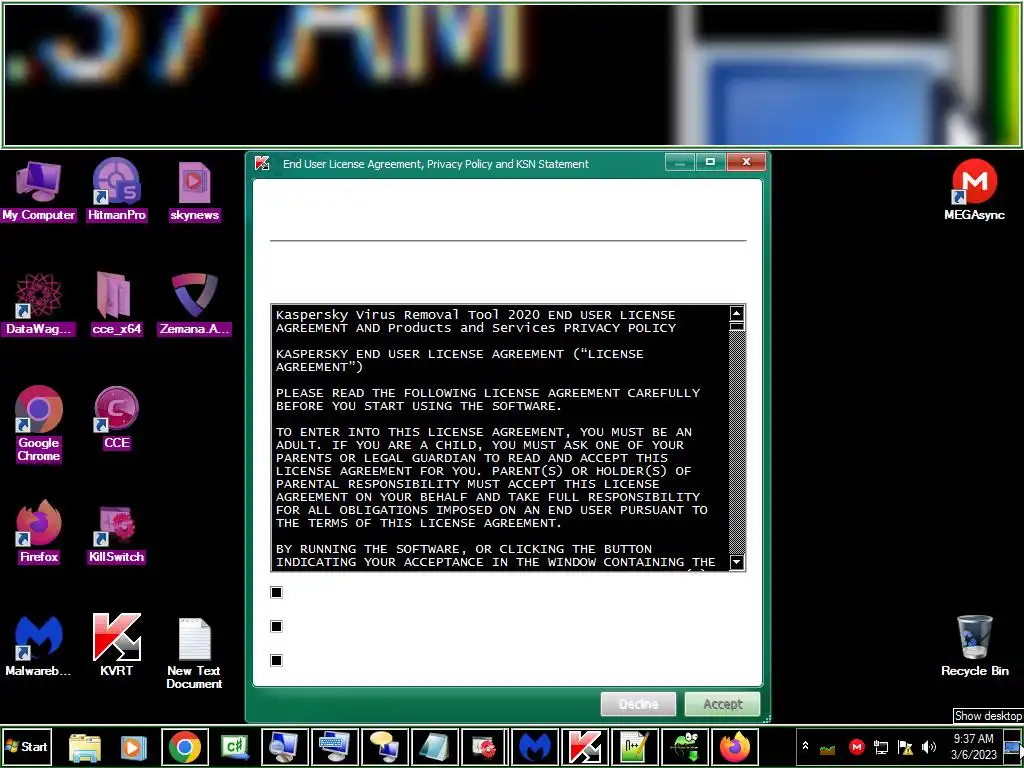Image resolution: width=1024 pixels, height=768 pixels.
Task: Select the New Text Document file
Action: click(194, 653)
